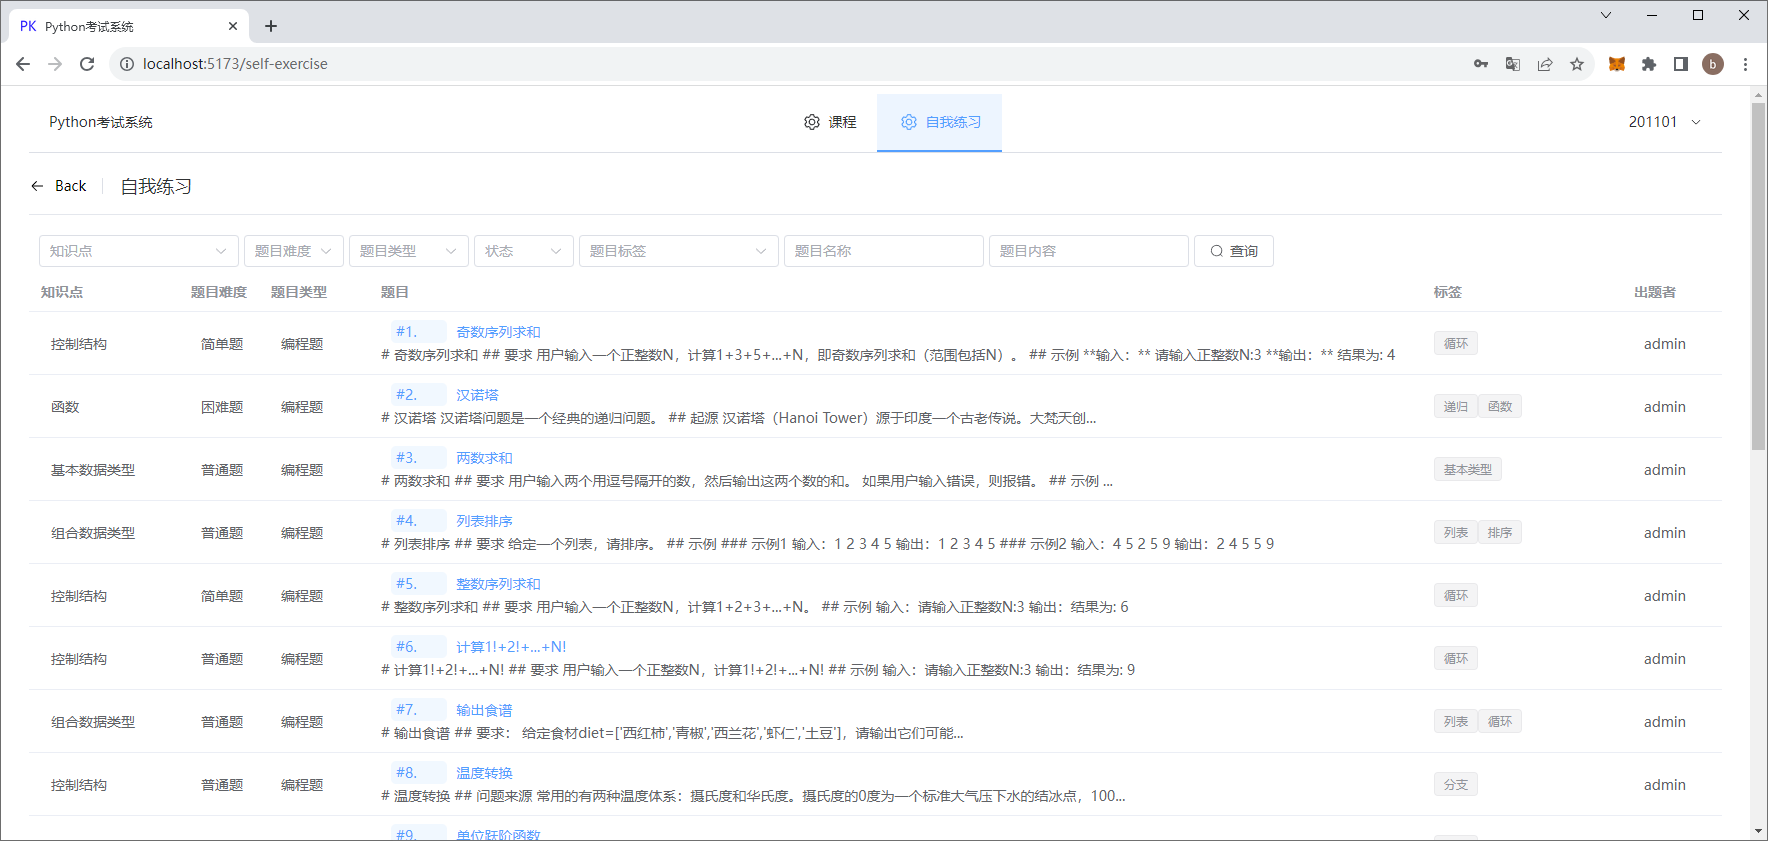
Task: Open a new browser tab
Action: (271, 26)
